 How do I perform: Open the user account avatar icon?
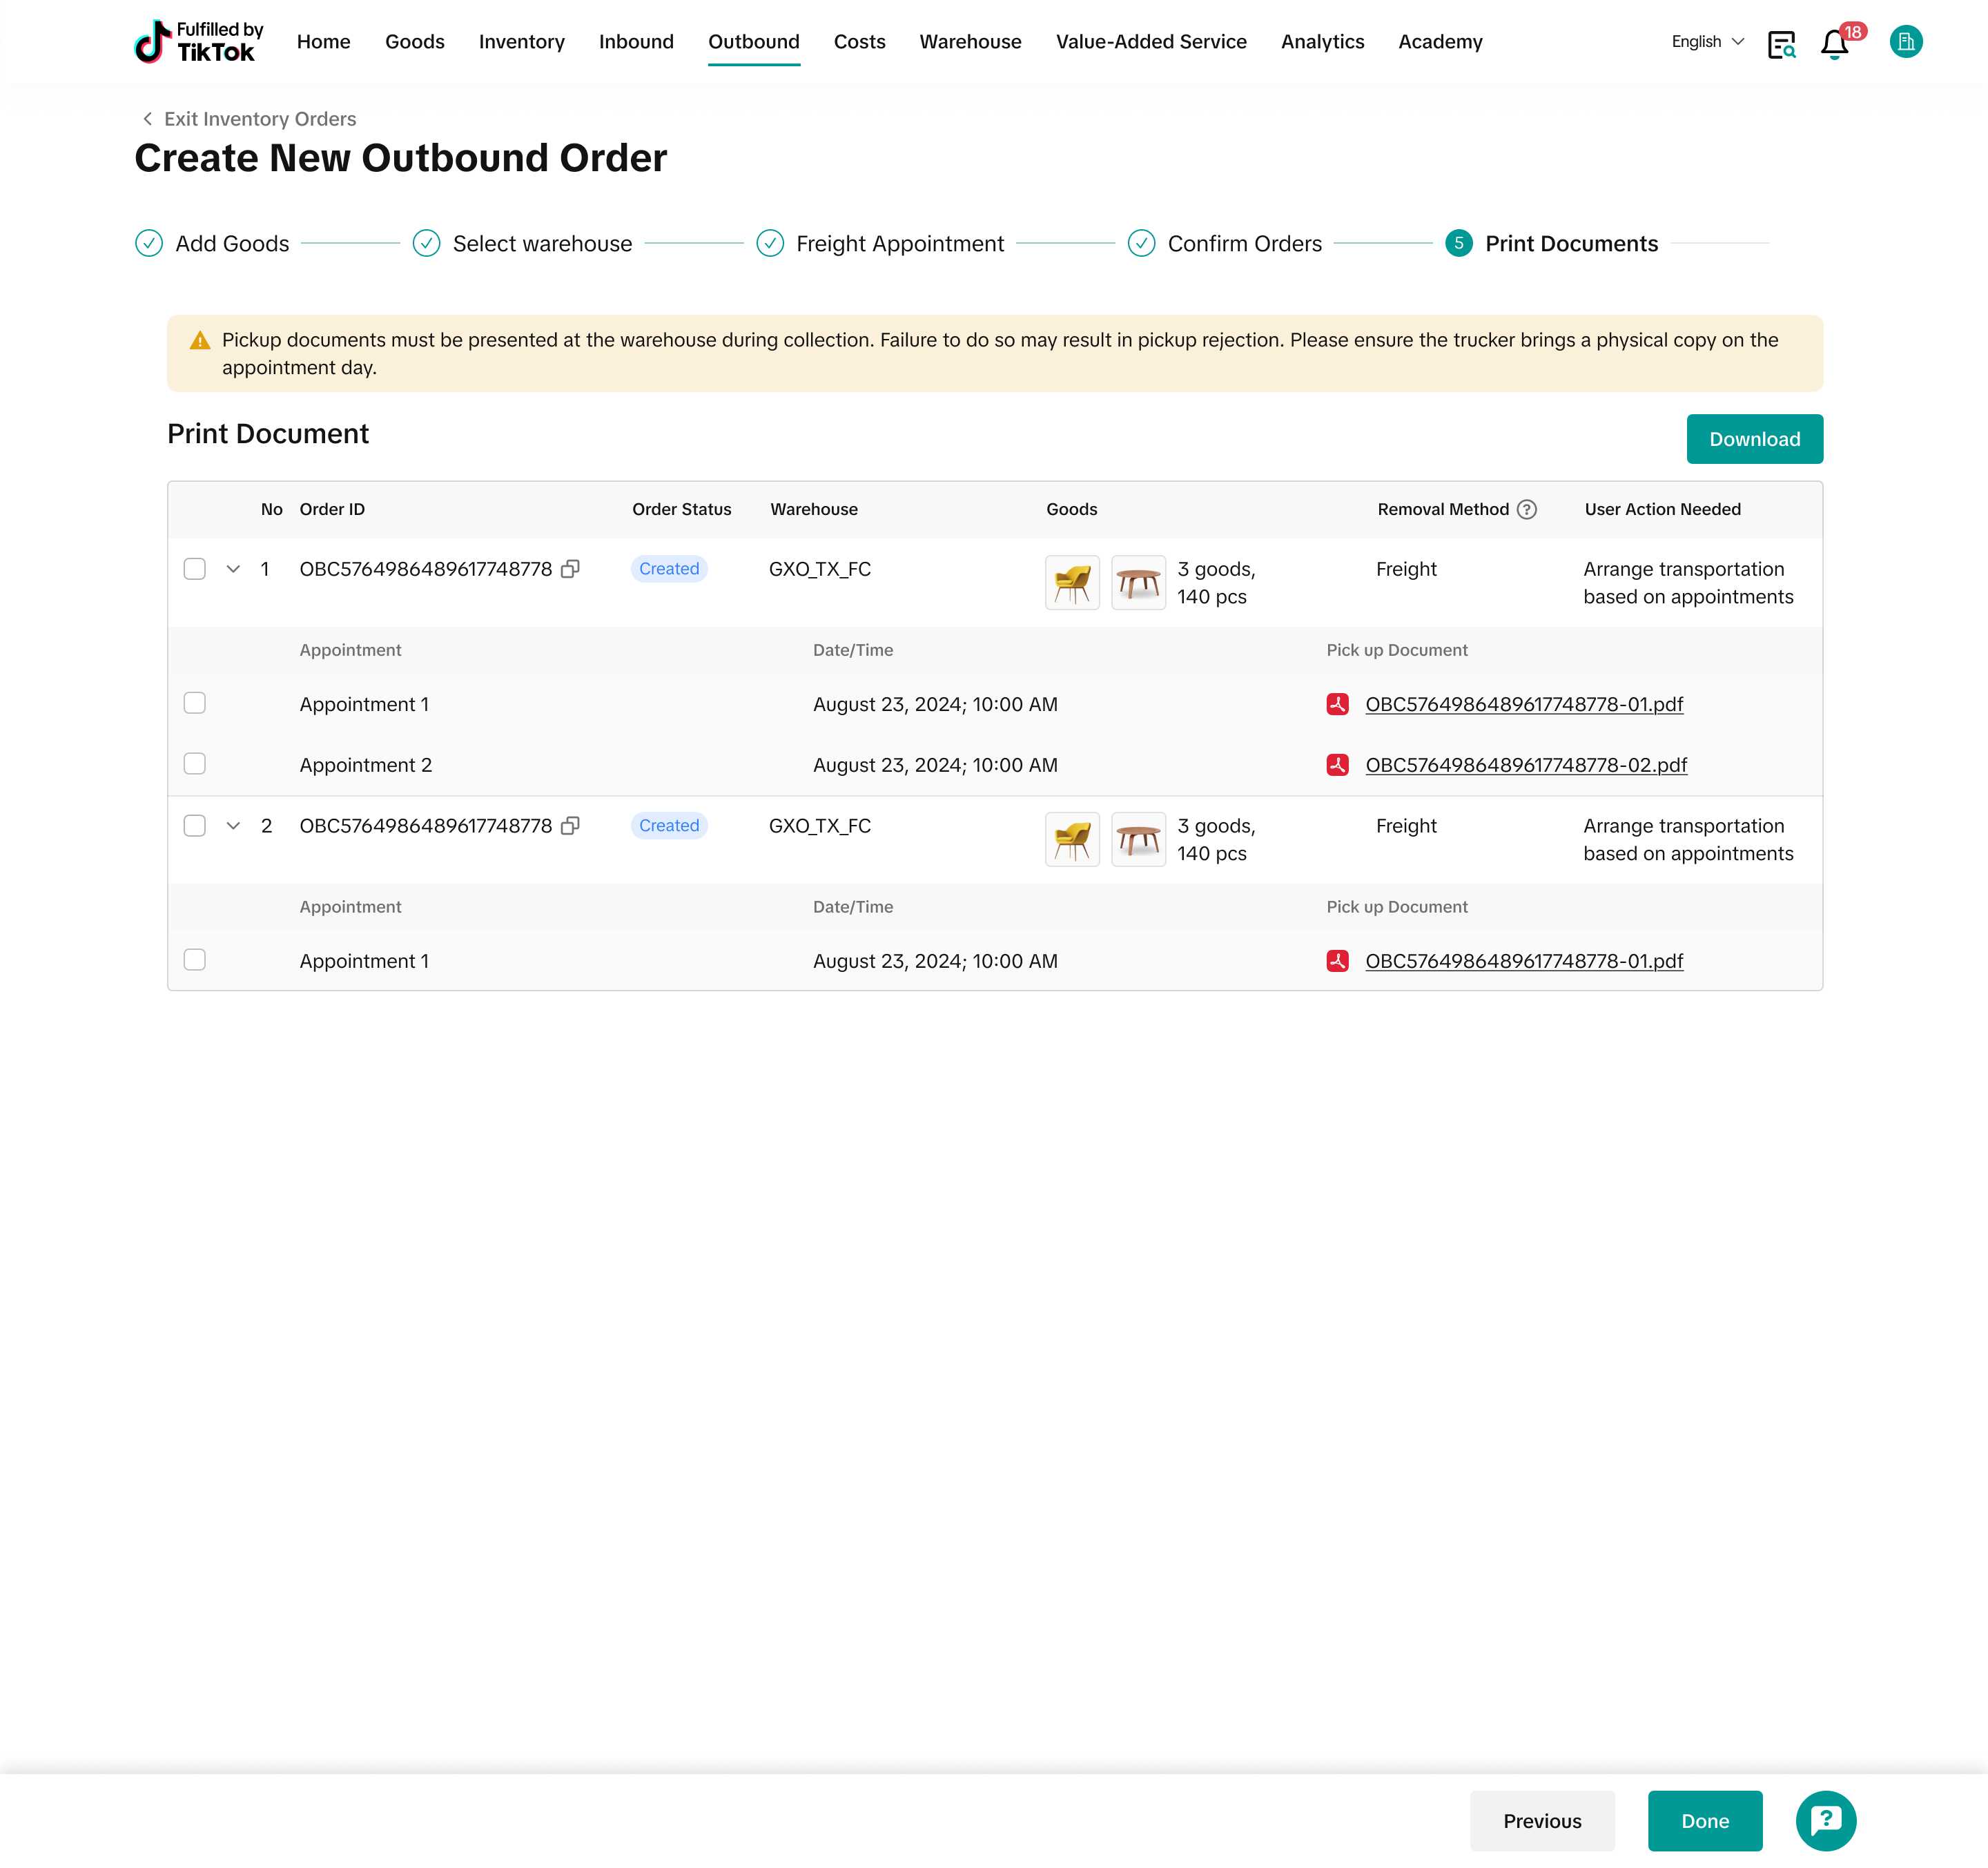point(1905,42)
